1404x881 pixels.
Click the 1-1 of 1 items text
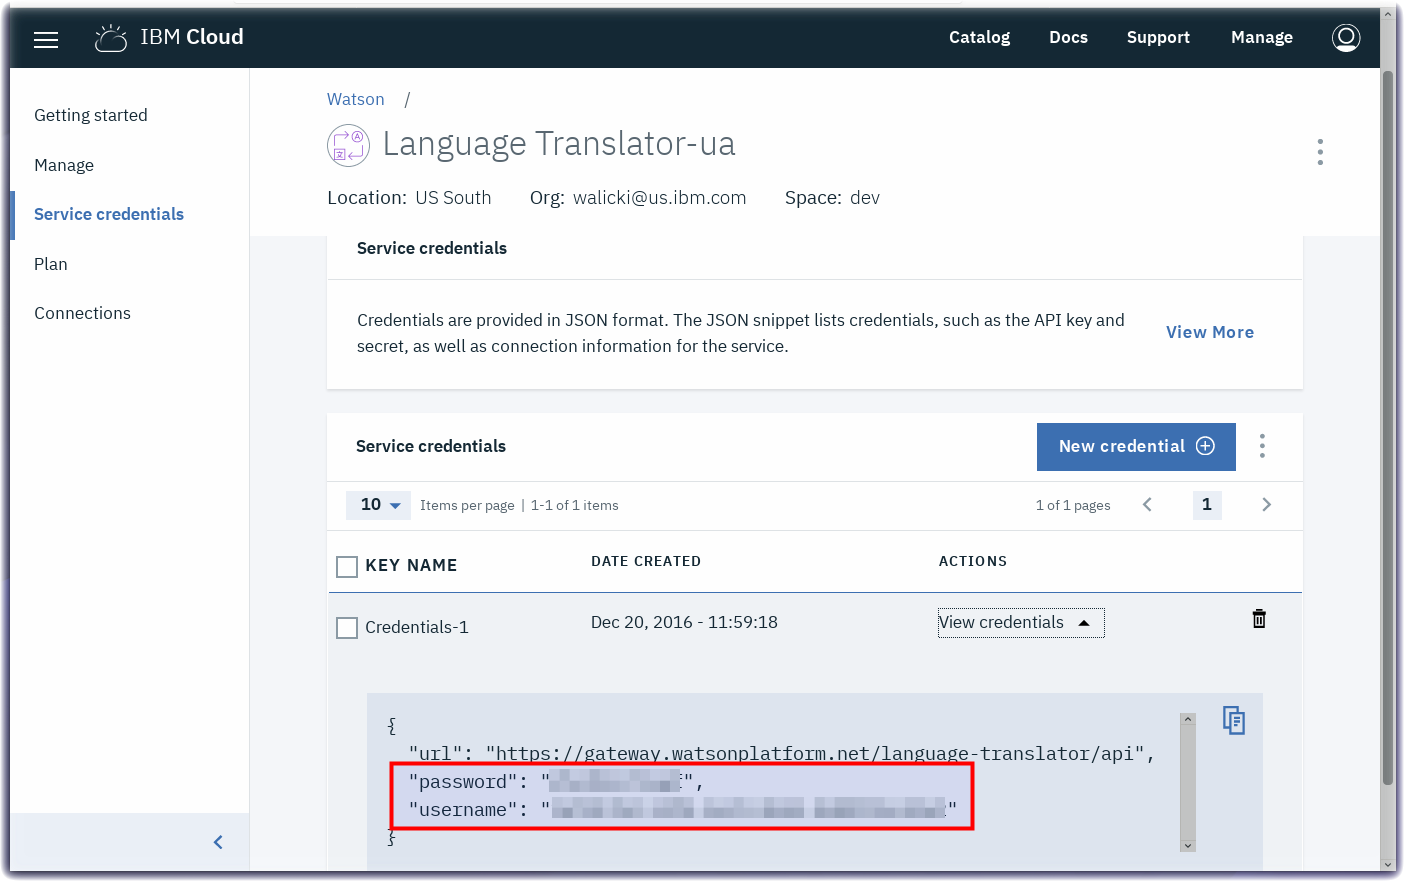575,505
